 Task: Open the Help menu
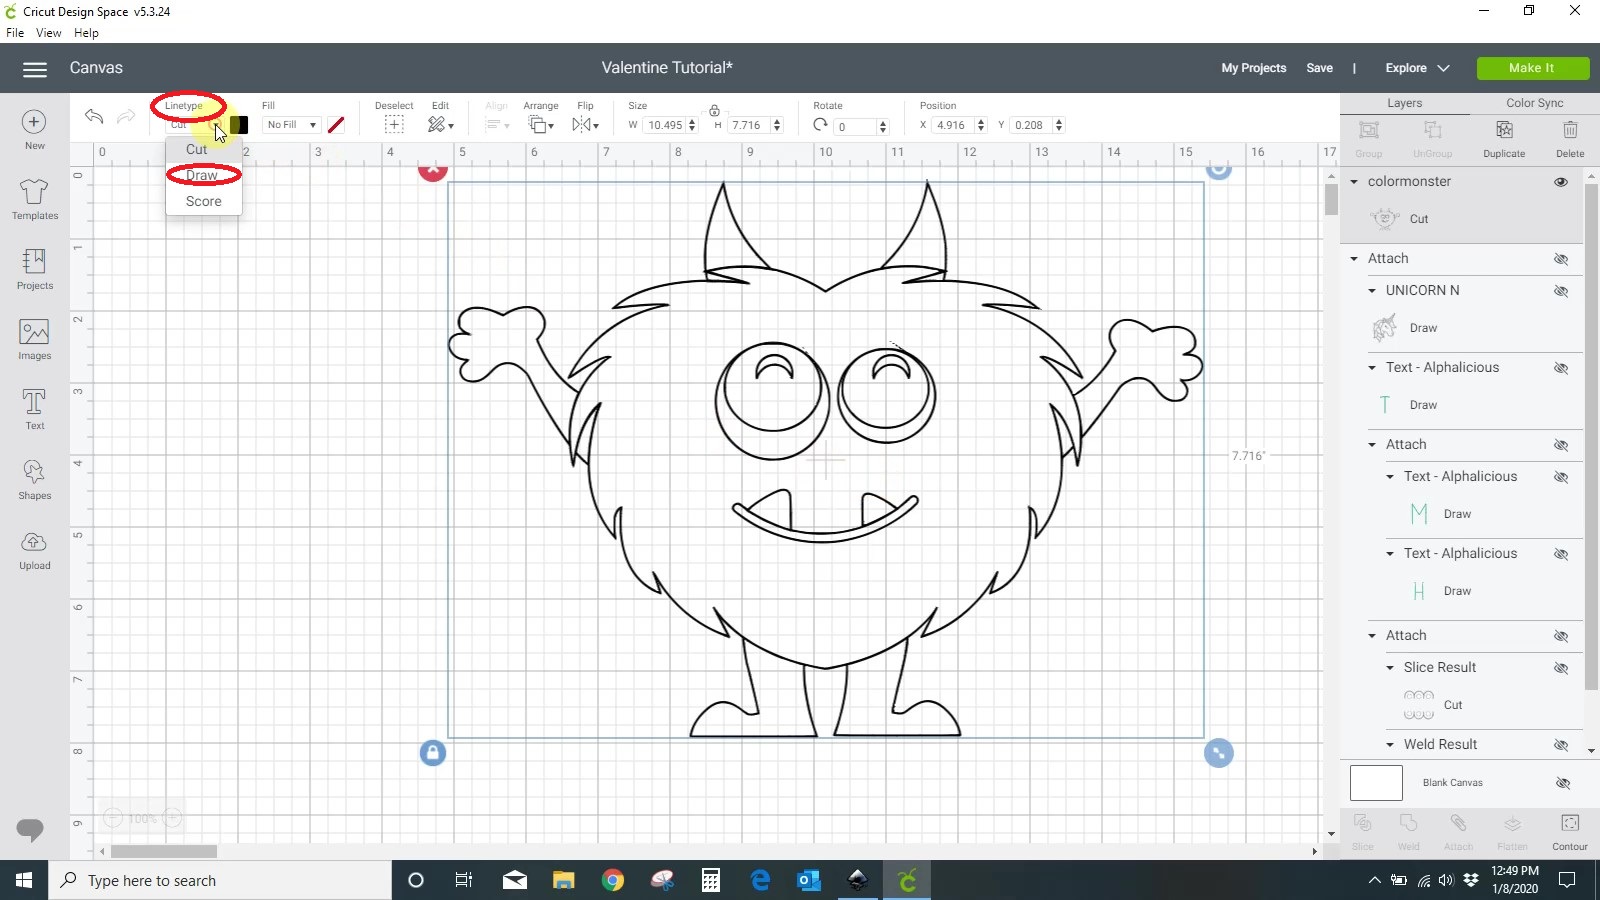(87, 33)
